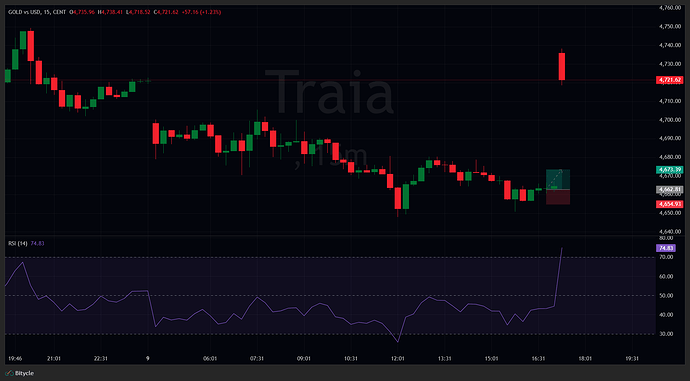Click the Low value L4,718.52

click(x=138, y=12)
